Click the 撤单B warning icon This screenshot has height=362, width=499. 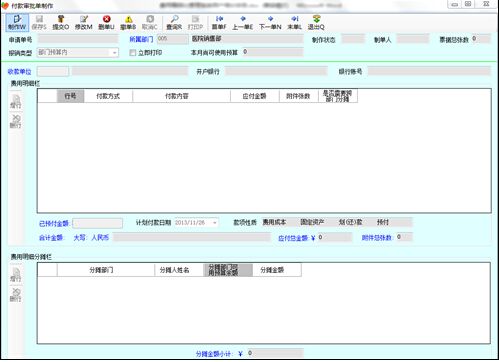(x=128, y=23)
